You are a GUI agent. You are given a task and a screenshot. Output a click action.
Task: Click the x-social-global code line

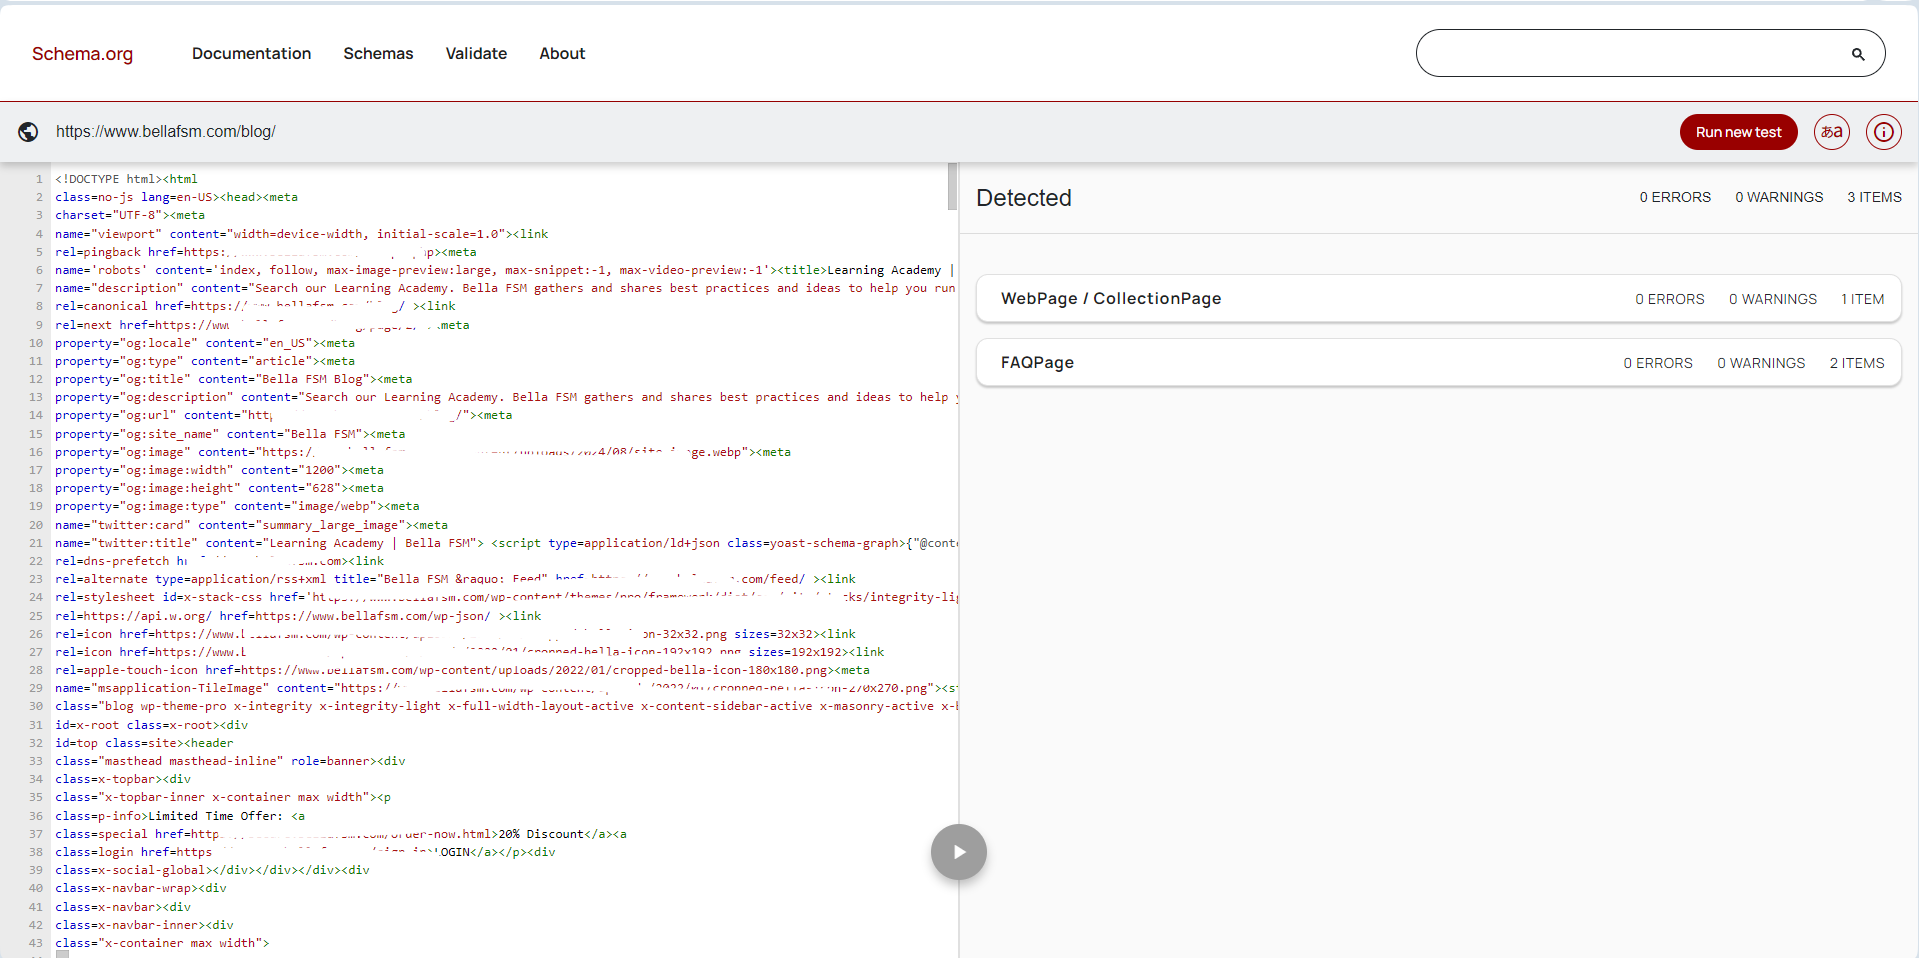pyautogui.click(x=212, y=870)
